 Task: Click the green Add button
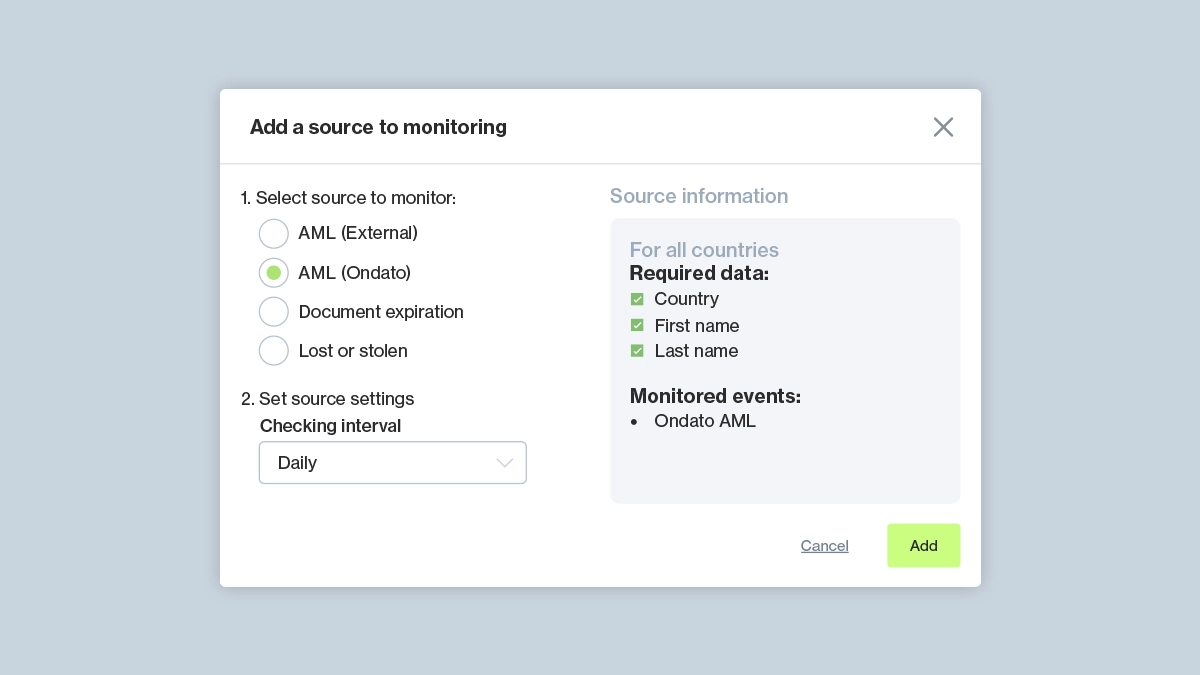(924, 546)
